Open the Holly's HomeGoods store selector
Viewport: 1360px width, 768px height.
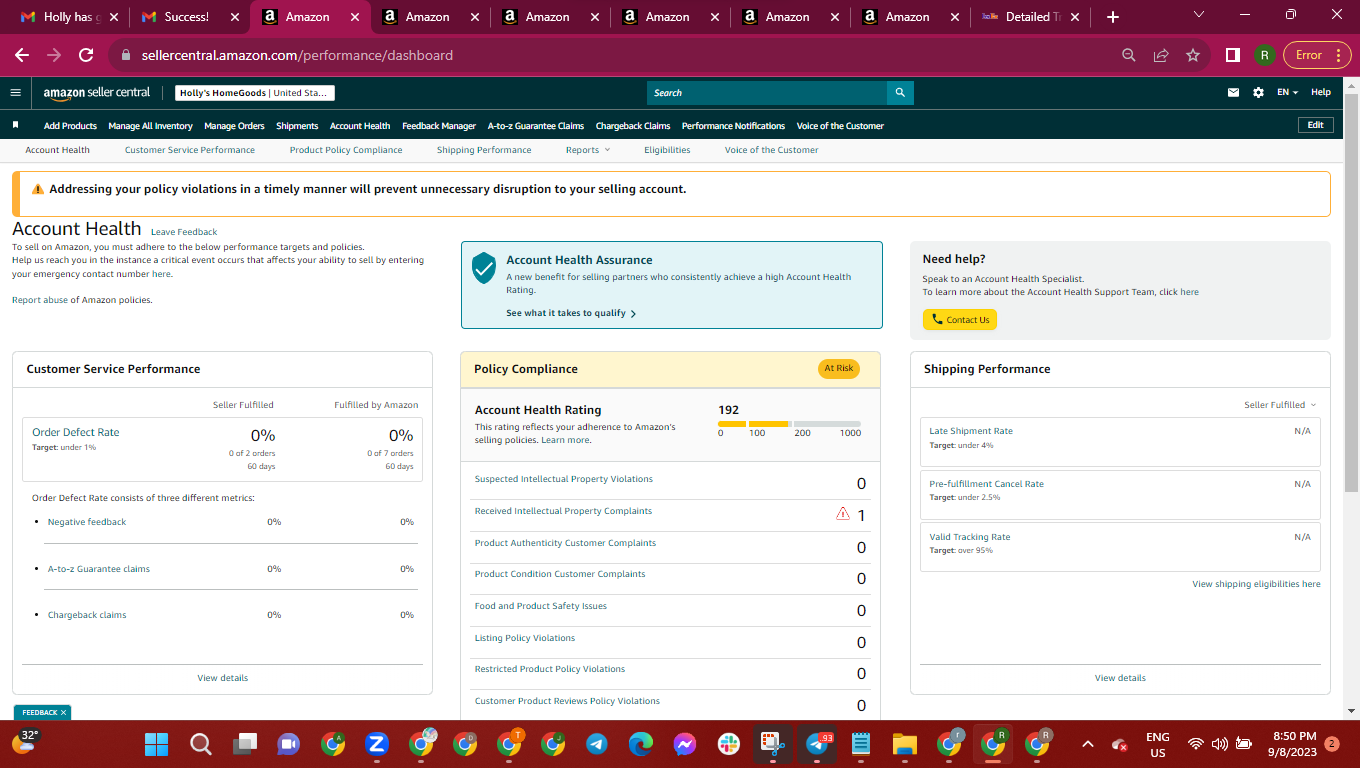[255, 93]
